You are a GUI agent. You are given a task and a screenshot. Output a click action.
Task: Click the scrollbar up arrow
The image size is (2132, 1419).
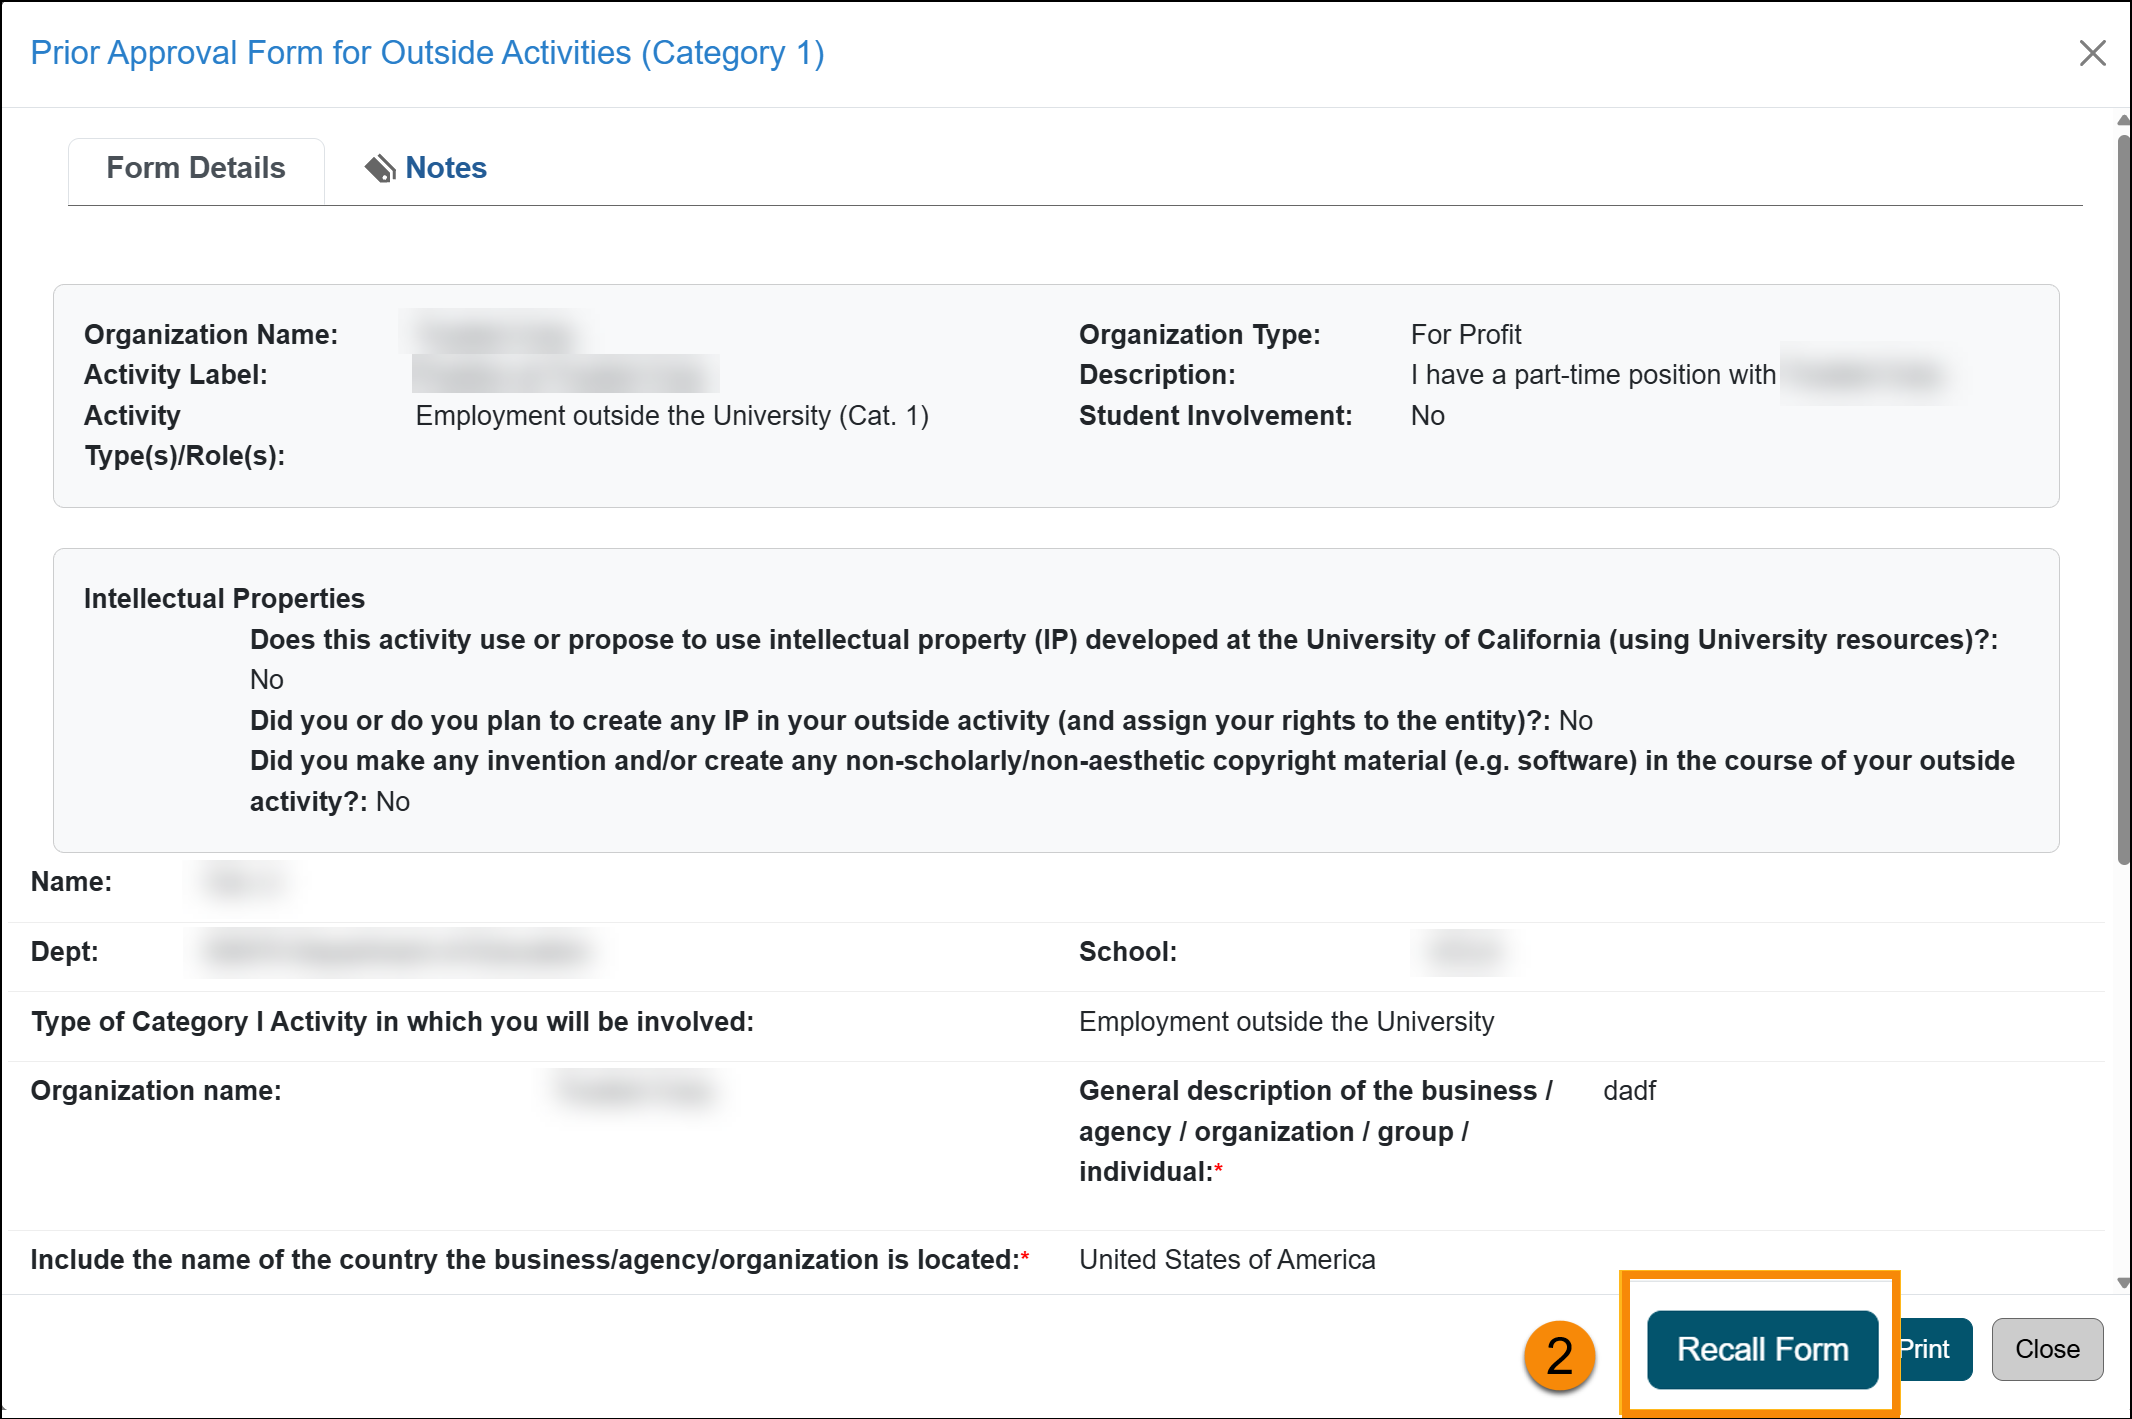[x=2122, y=119]
